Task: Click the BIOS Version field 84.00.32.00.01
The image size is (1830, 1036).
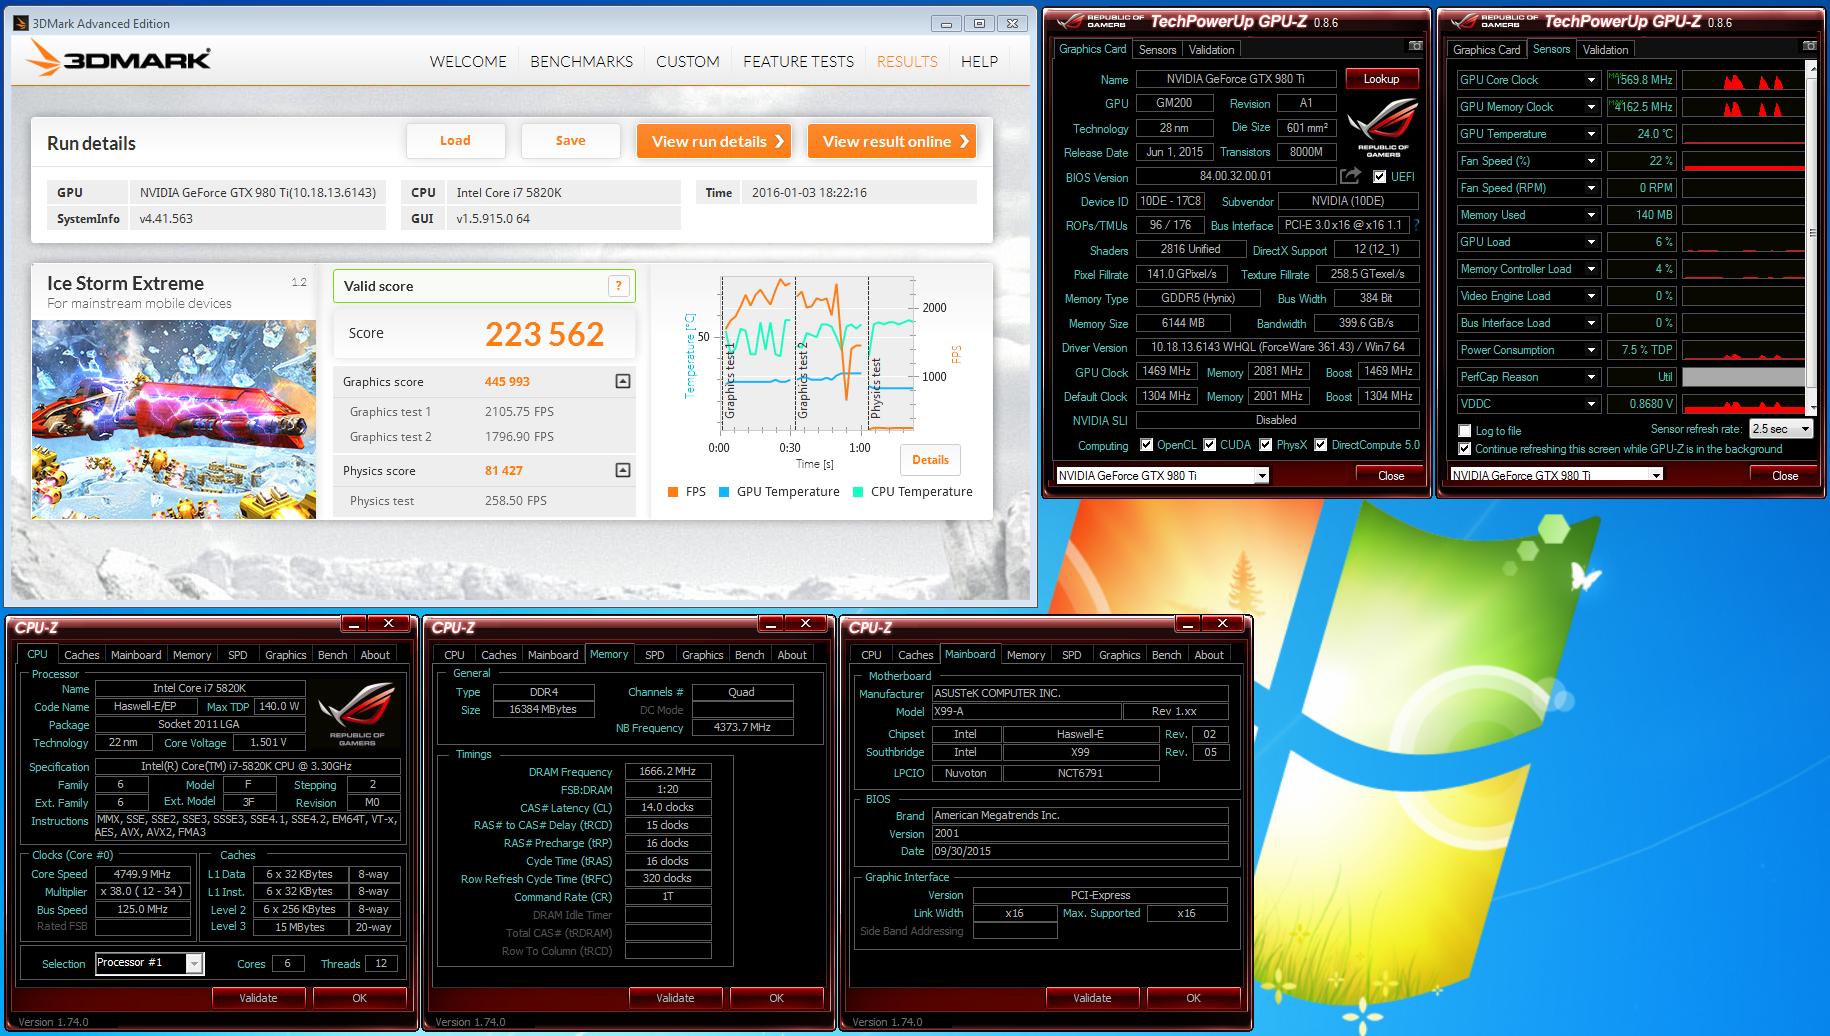Action: 1236,176
